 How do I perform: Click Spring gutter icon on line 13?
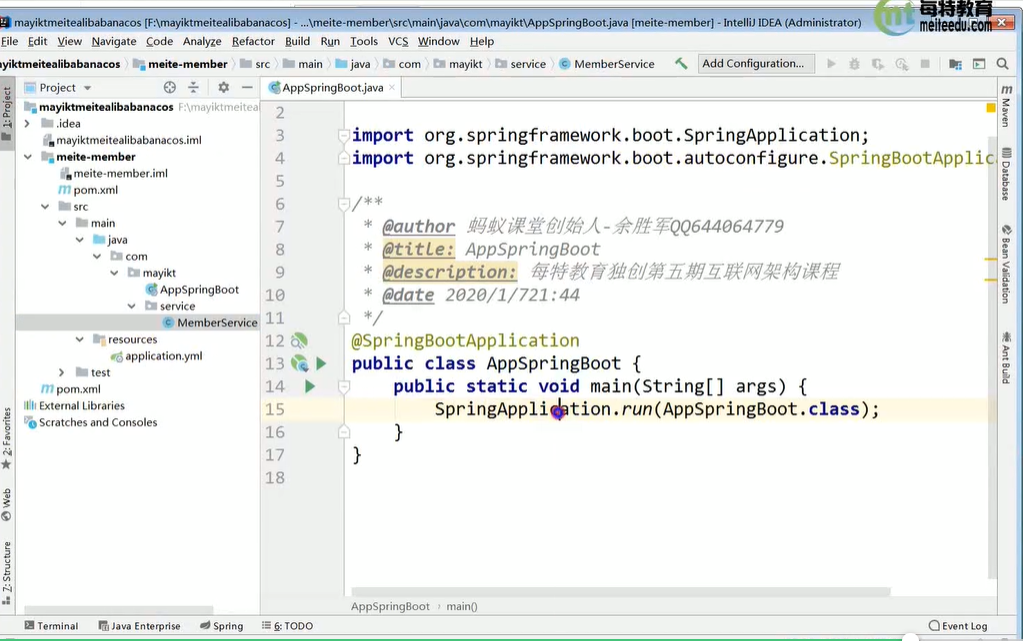[x=299, y=364]
